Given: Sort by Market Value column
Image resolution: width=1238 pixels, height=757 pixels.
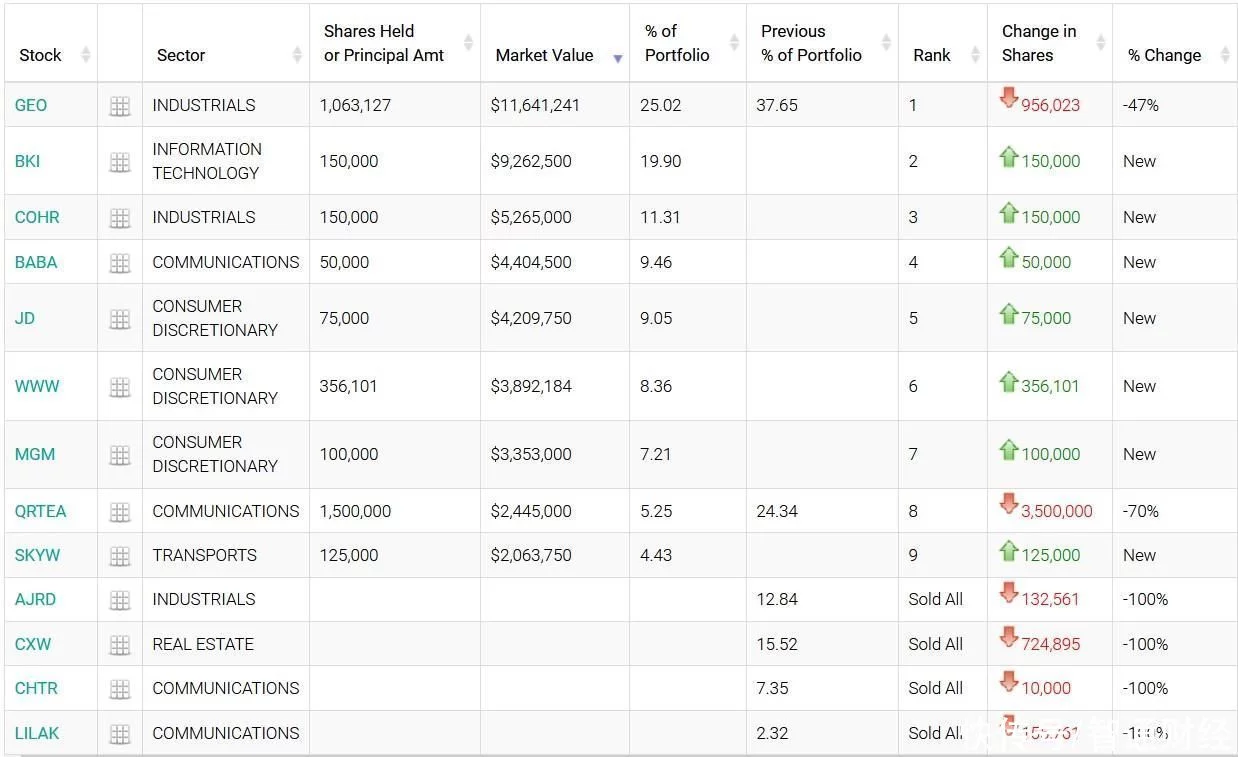Looking at the screenshot, I should (555, 44).
